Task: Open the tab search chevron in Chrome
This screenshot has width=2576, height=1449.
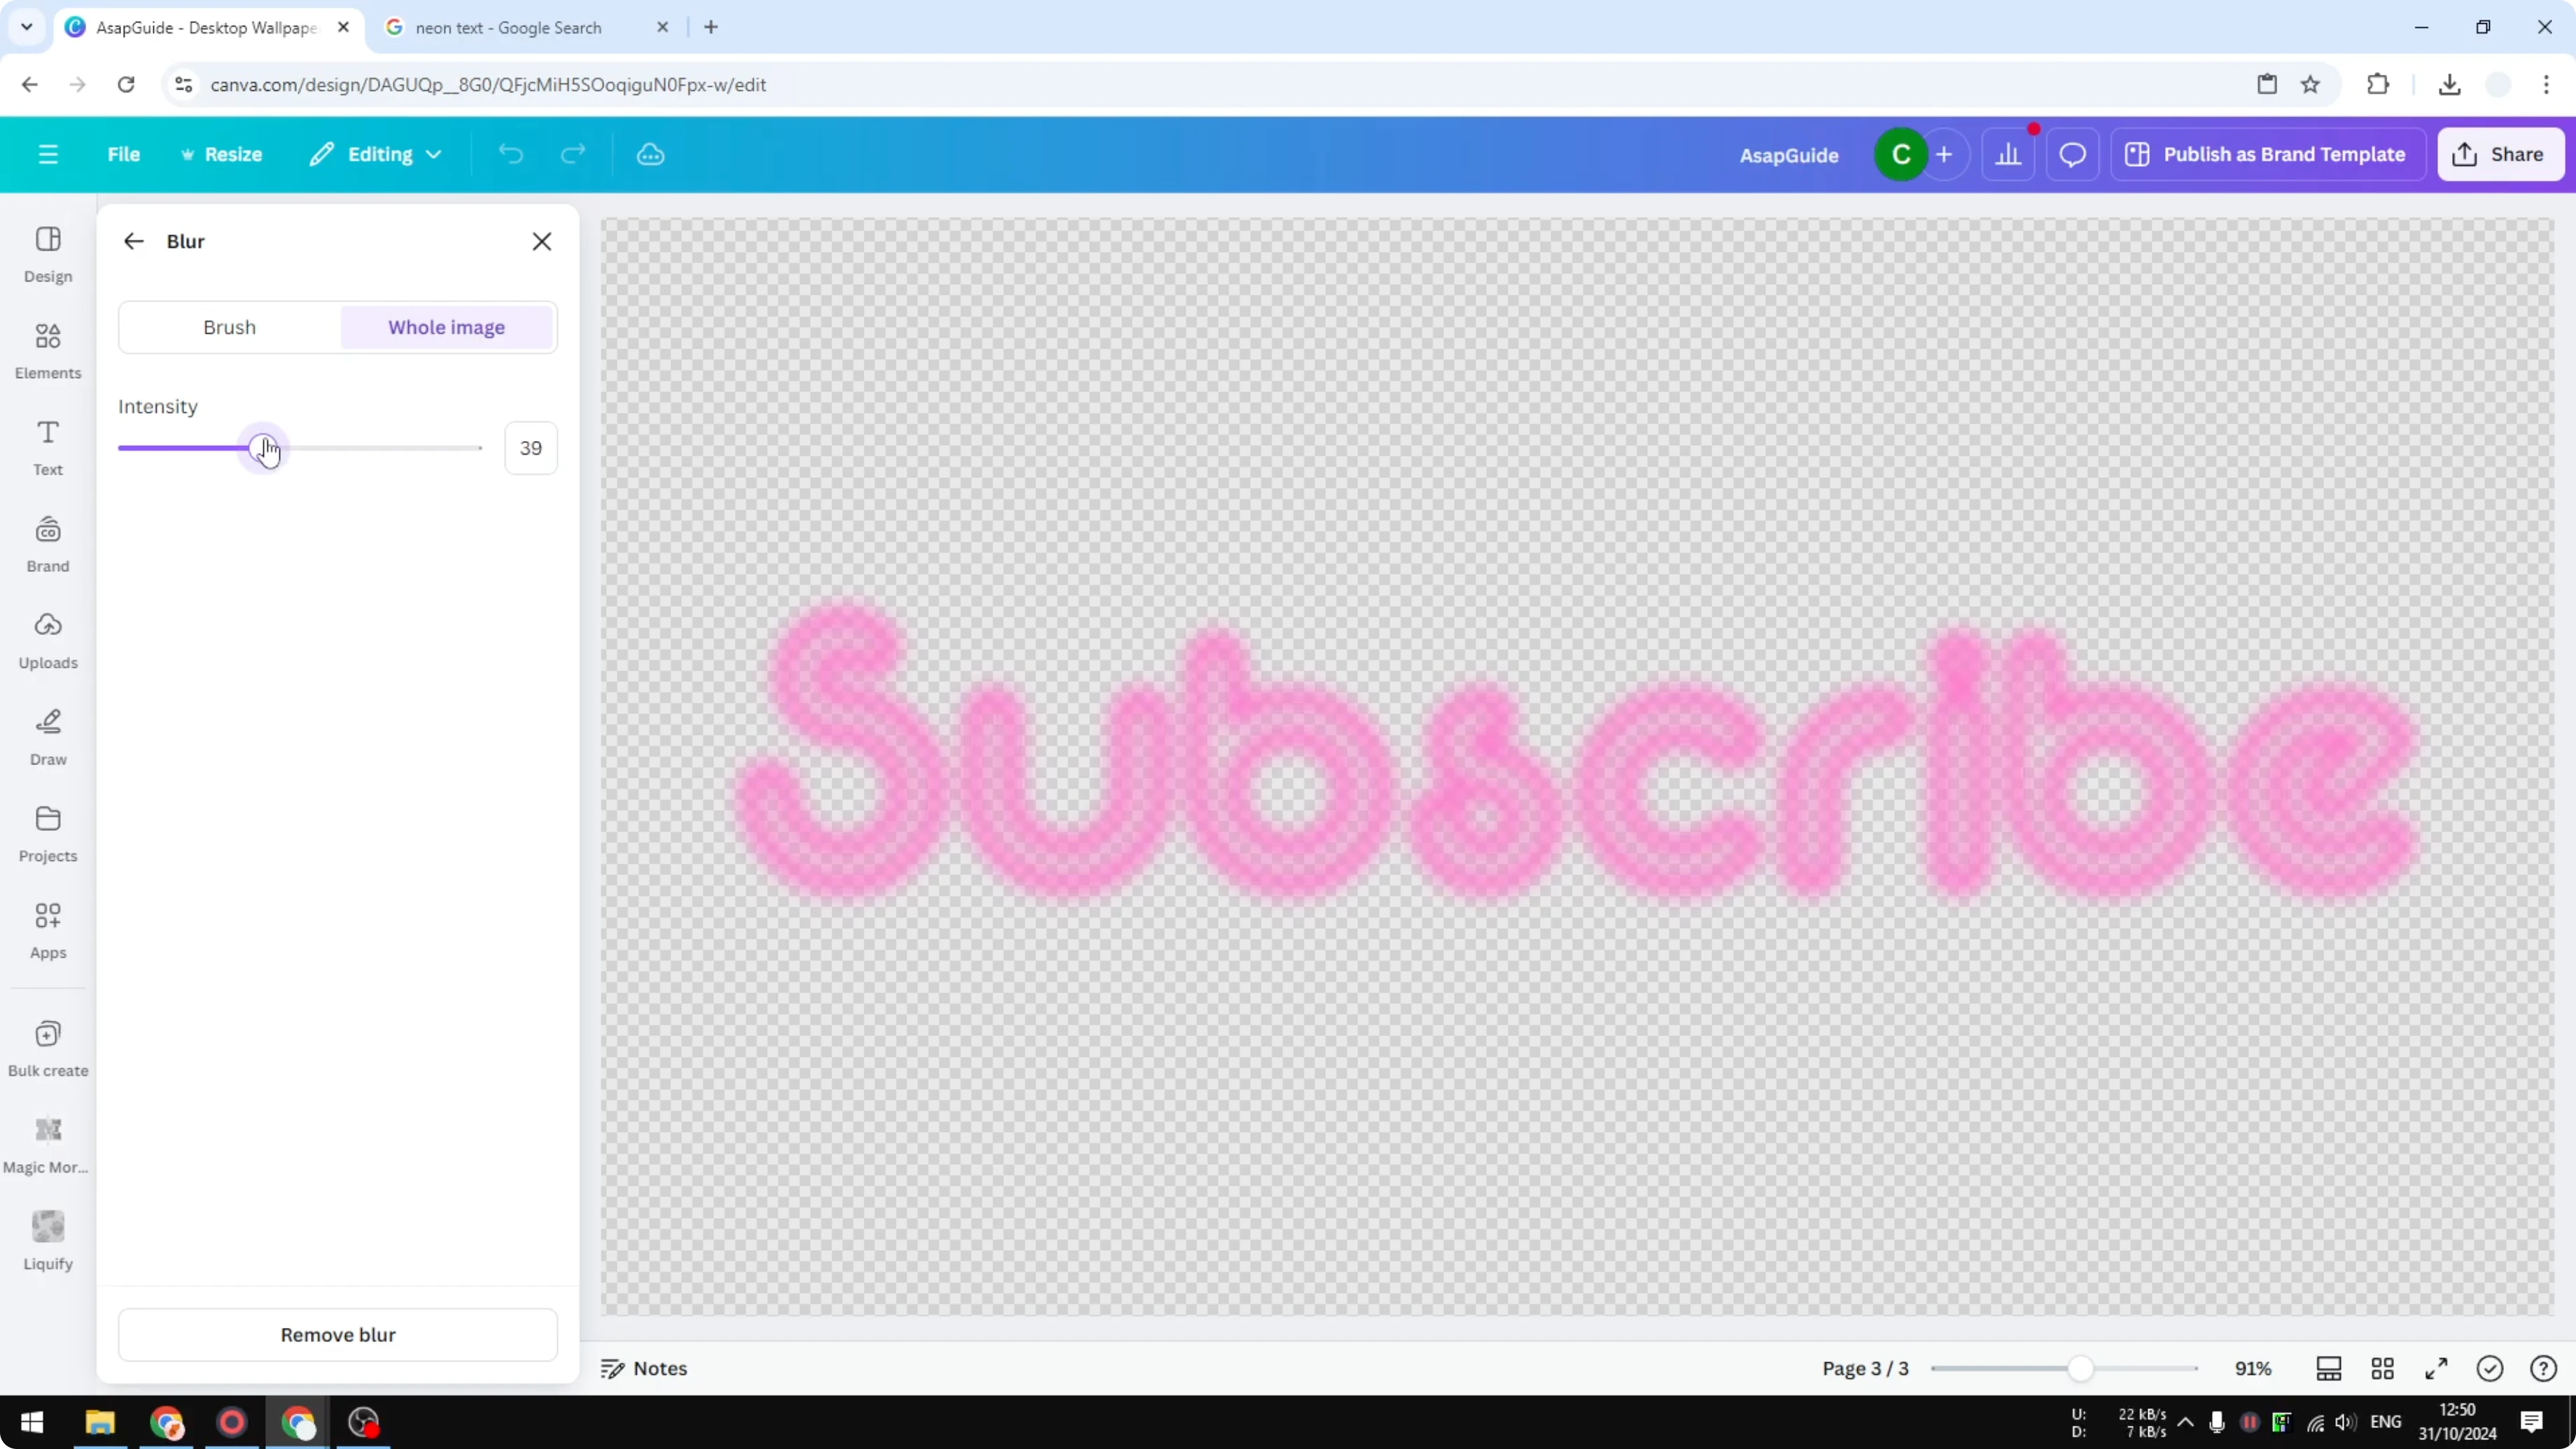Action: (26, 27)
